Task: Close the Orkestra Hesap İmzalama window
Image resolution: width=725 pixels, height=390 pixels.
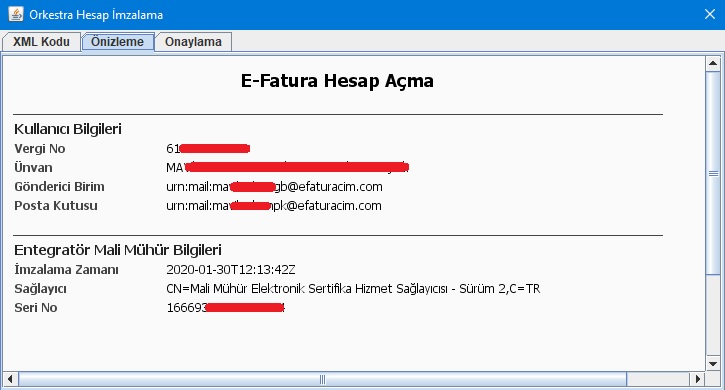Action: pos(710,14)
